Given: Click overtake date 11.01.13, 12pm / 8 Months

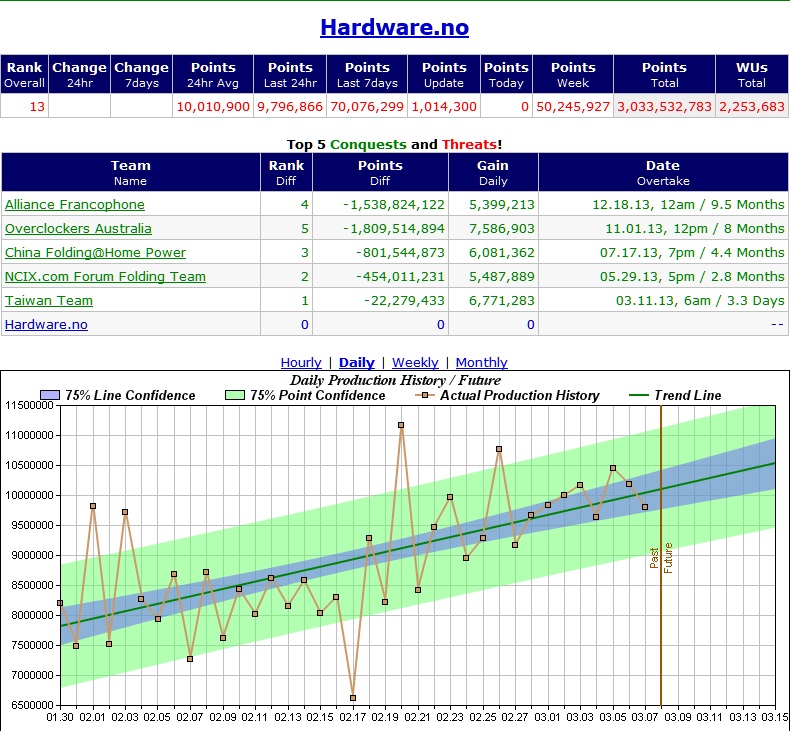Looking at the screenshot, I should pyautogui.click(x=695, y=228).
